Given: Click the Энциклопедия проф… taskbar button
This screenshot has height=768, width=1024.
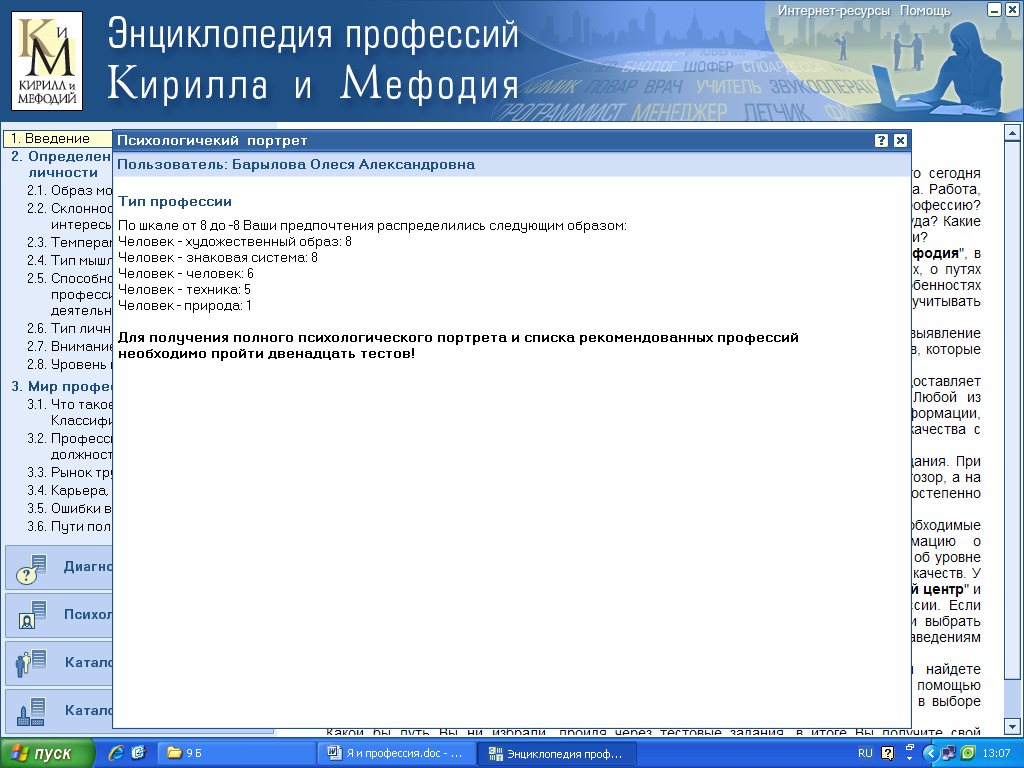Looking at the screenshot, I should pos(557,753).
